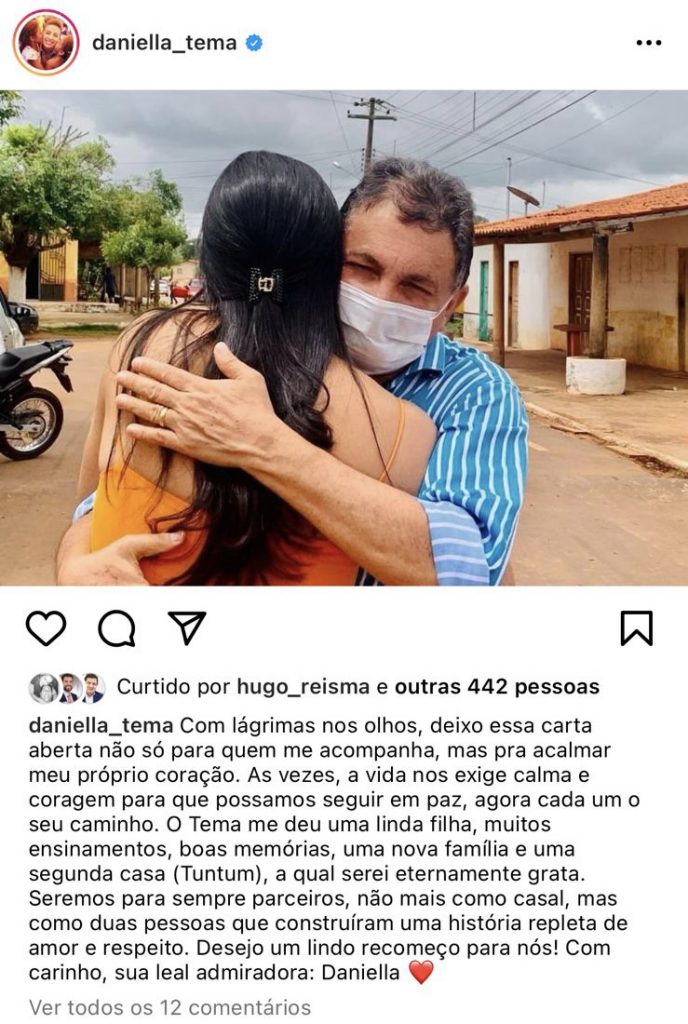Screen dimensions: 688x1024
Task: Click the caption text beginning "Com lágrimas nos olhos"
Action: [x=334, y=849]
